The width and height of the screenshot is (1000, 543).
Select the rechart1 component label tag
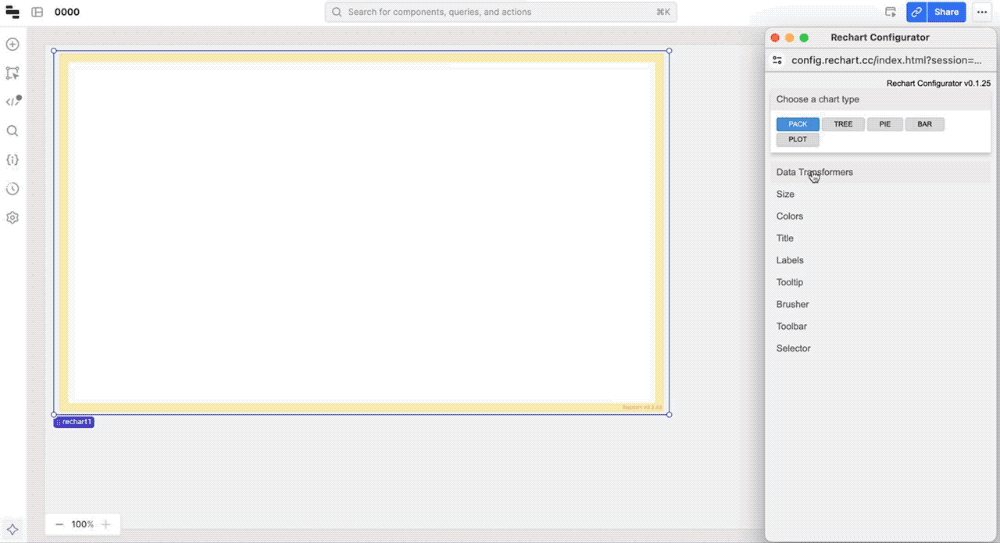click(74, 422)
